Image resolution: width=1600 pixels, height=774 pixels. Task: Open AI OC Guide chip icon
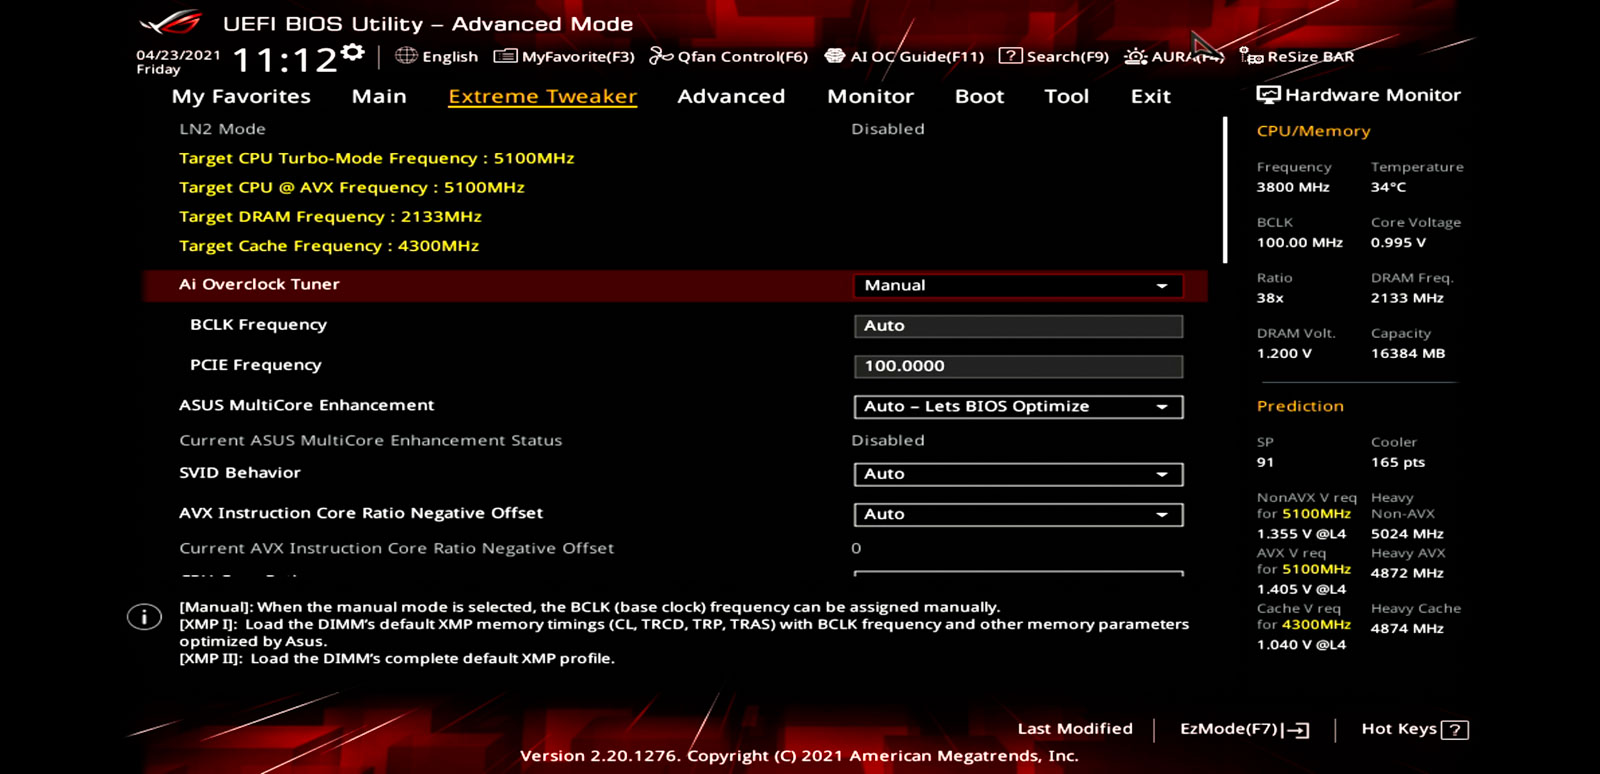coord(834,56)
